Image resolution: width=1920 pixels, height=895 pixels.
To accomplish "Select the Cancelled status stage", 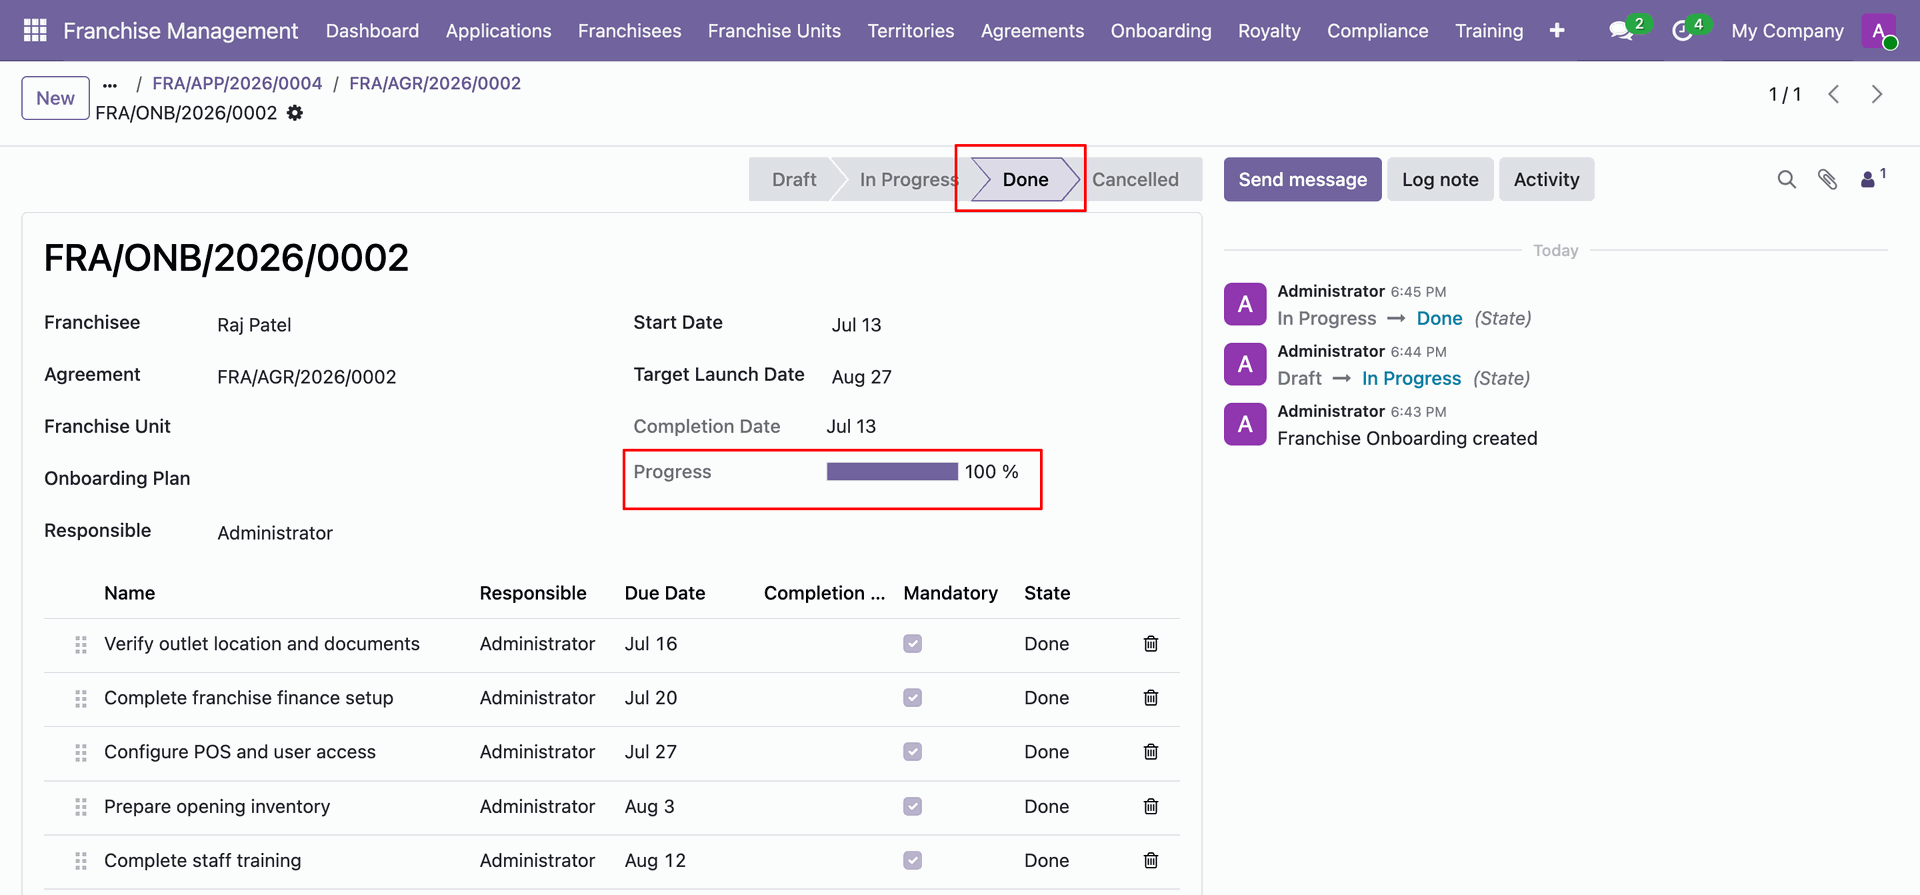I will [x=1135, y=179].
